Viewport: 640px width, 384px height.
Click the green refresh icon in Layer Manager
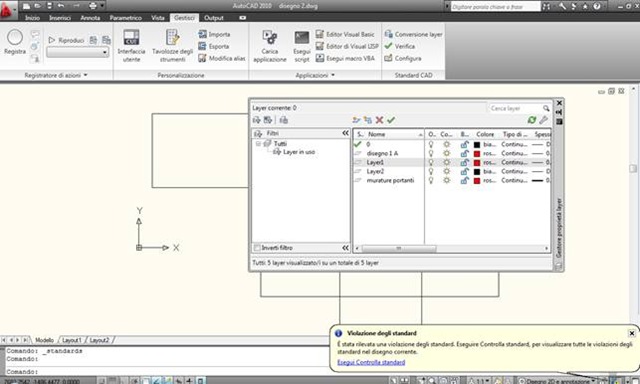click(531, 120)
